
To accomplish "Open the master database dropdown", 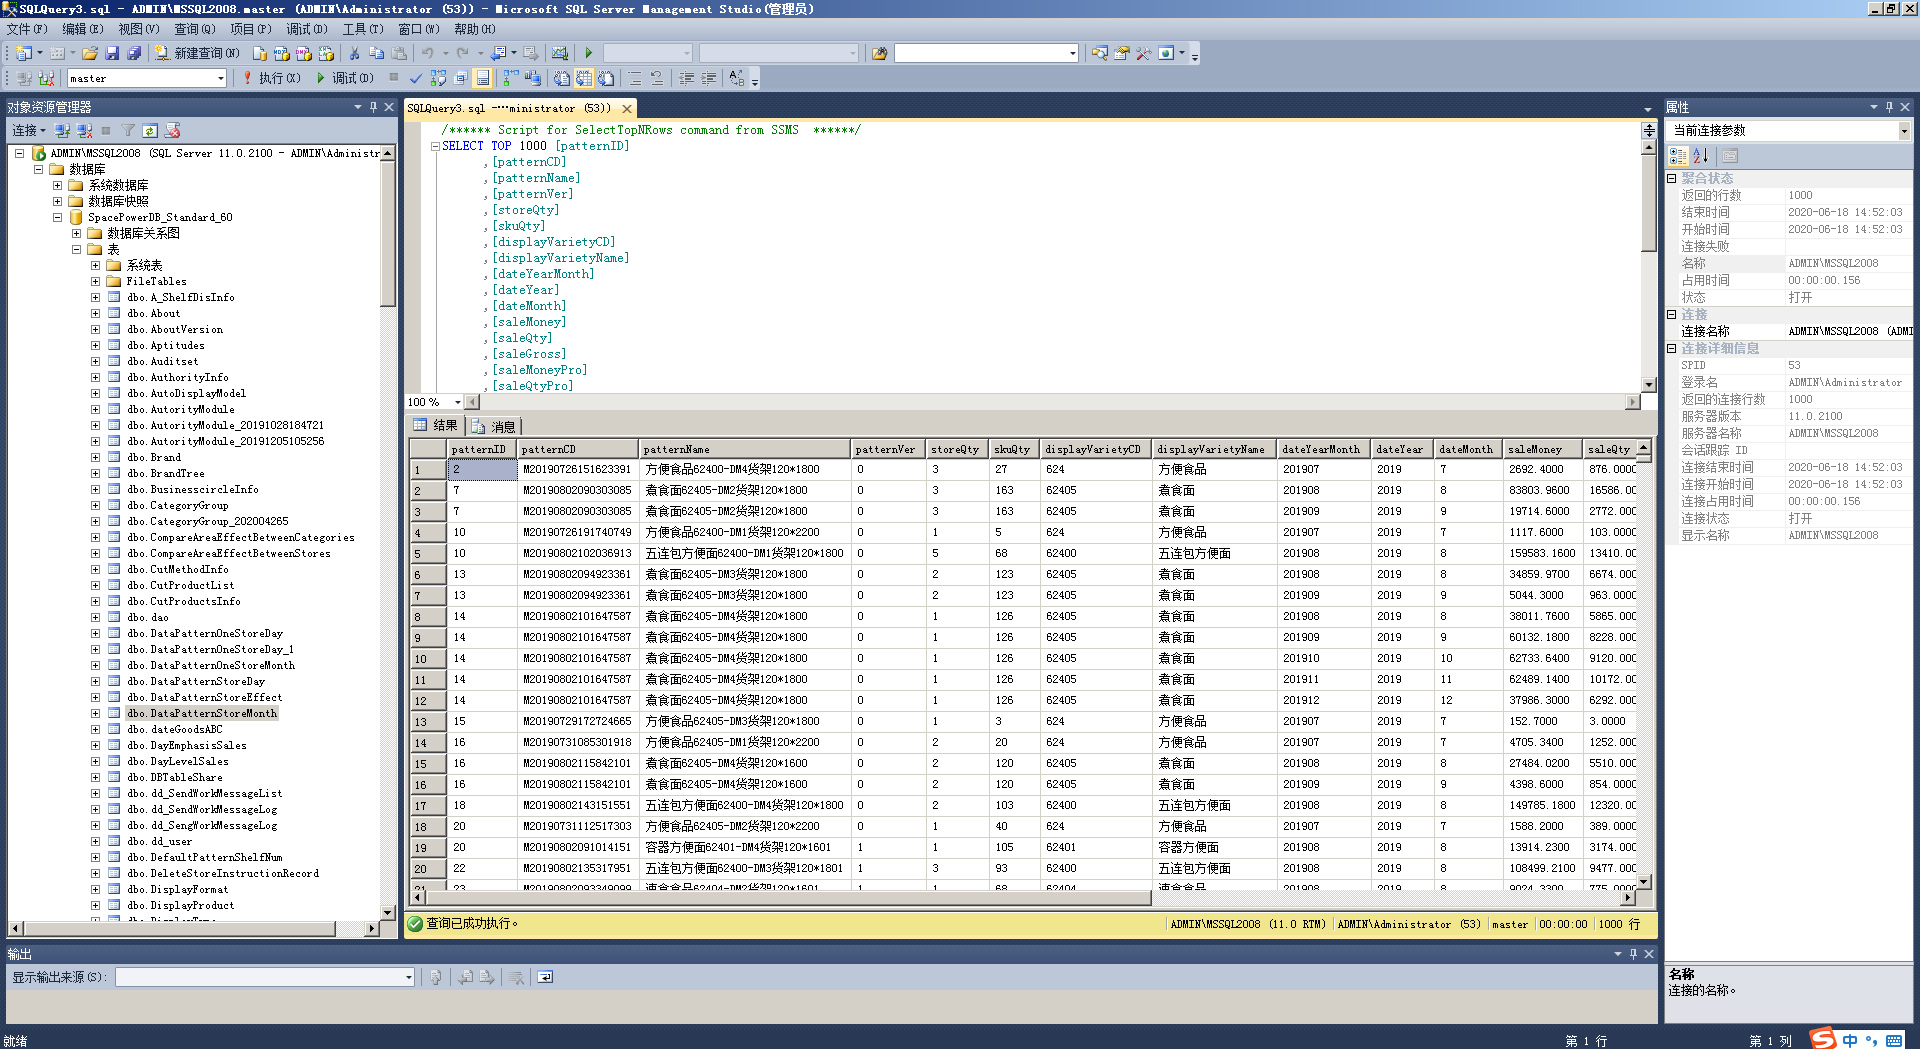I will pyautogui.click(x=221, y=78).
